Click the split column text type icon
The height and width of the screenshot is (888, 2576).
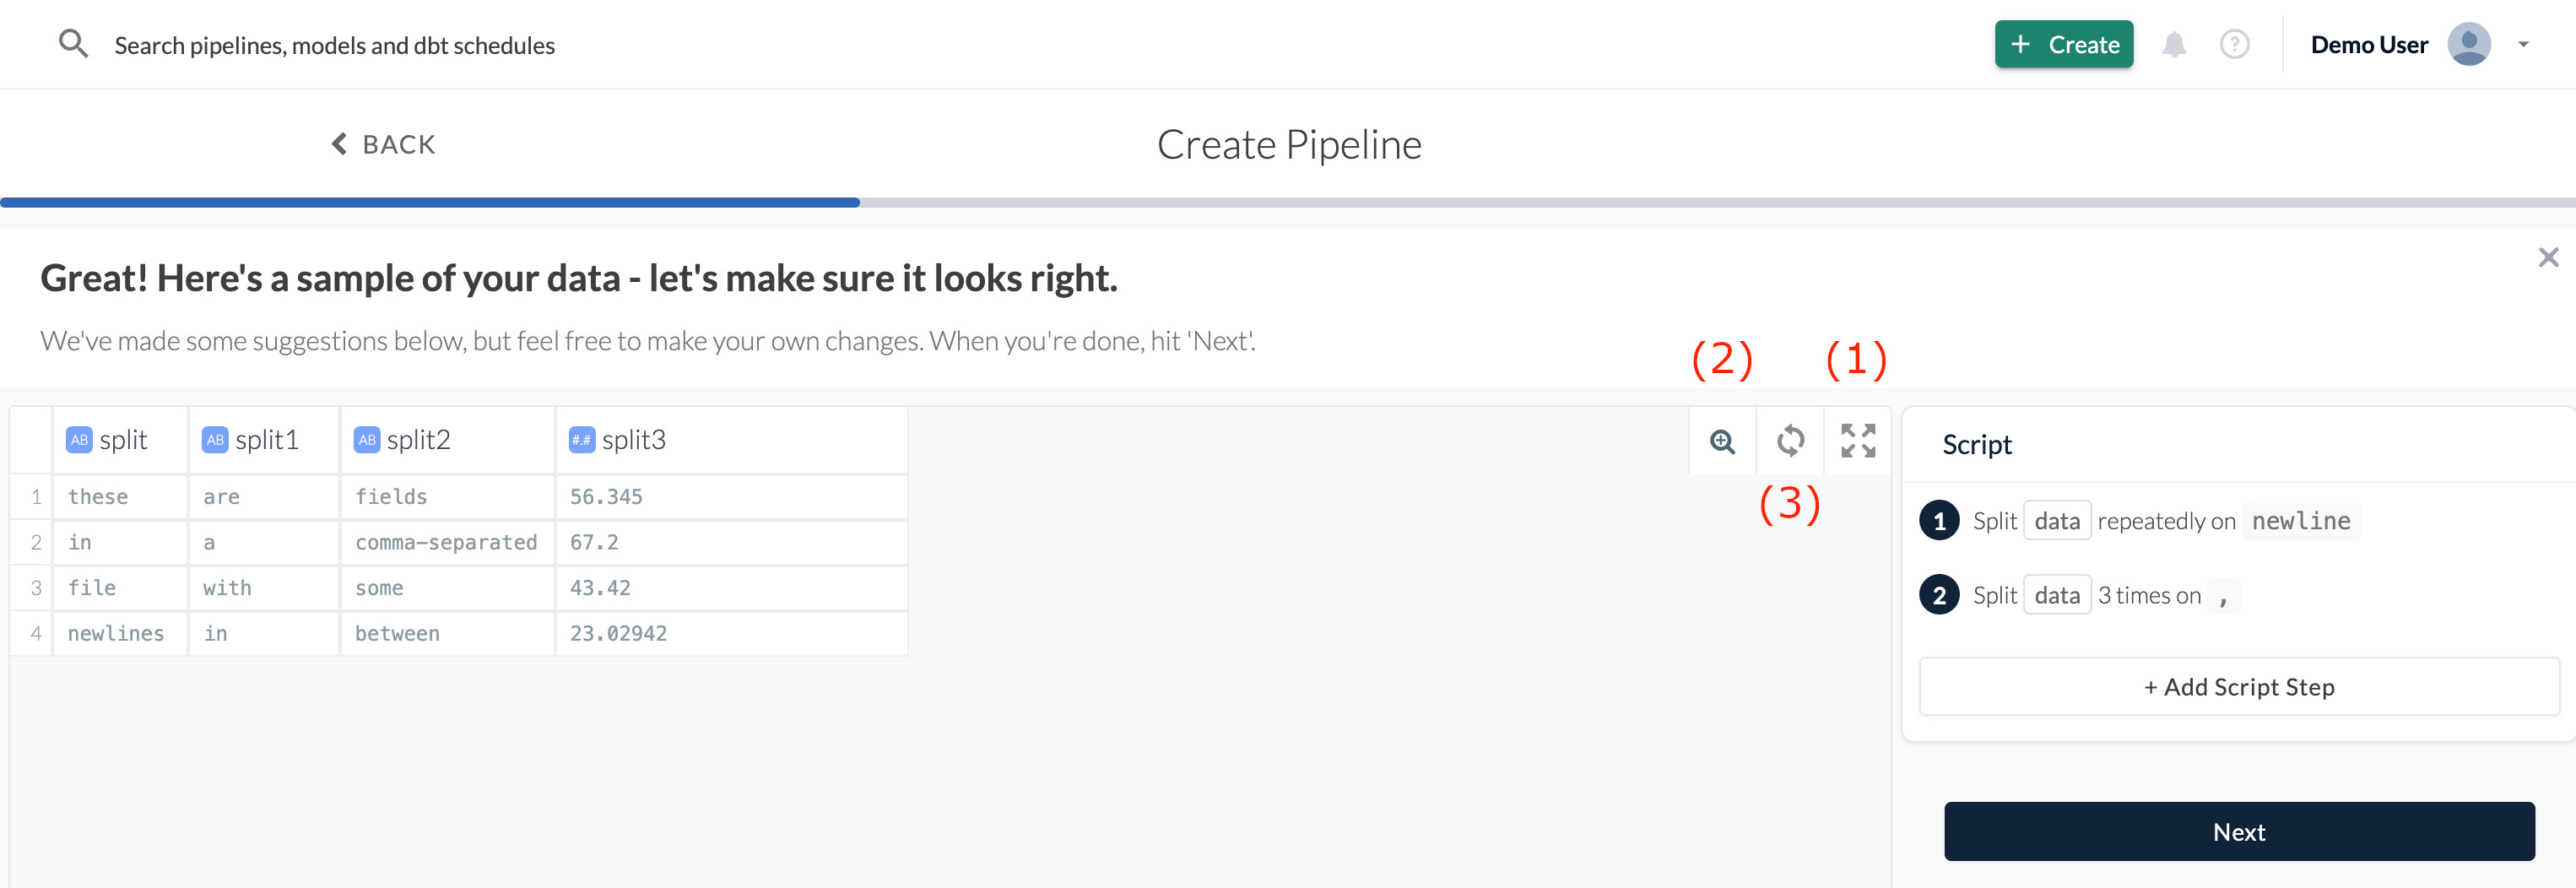coord(79,440)
